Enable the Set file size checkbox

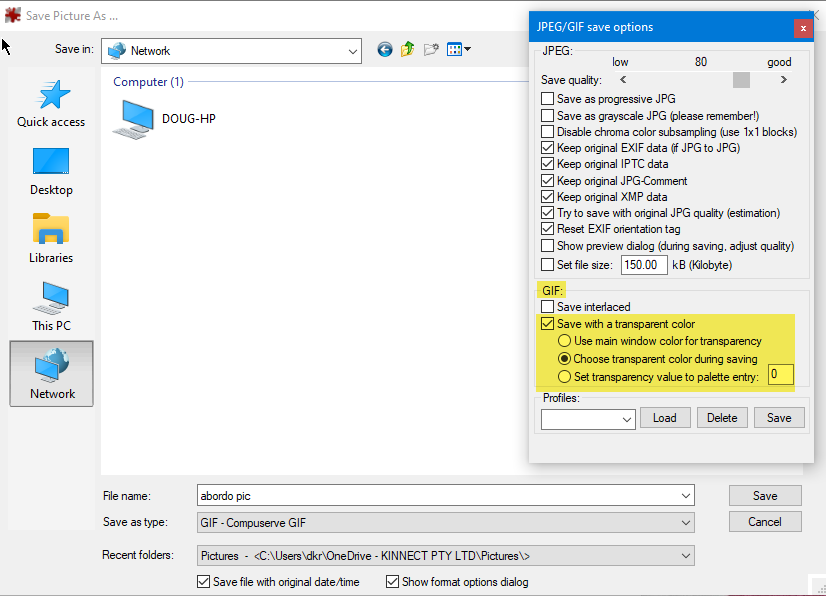click(548, 264)
